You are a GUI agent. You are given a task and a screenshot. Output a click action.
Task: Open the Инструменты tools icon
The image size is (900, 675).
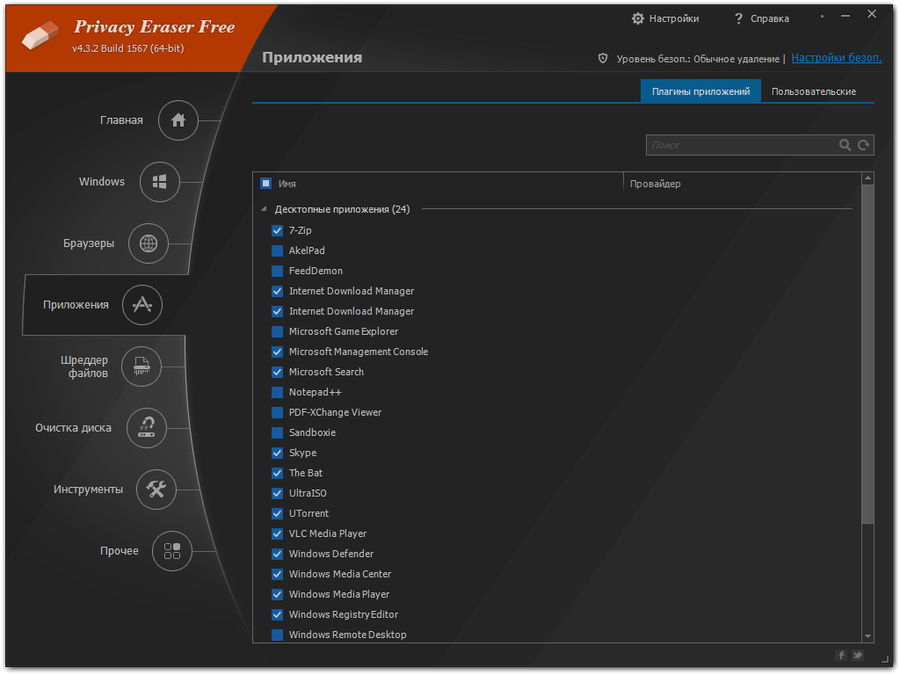pyautogui.click(x=156, y=489)
